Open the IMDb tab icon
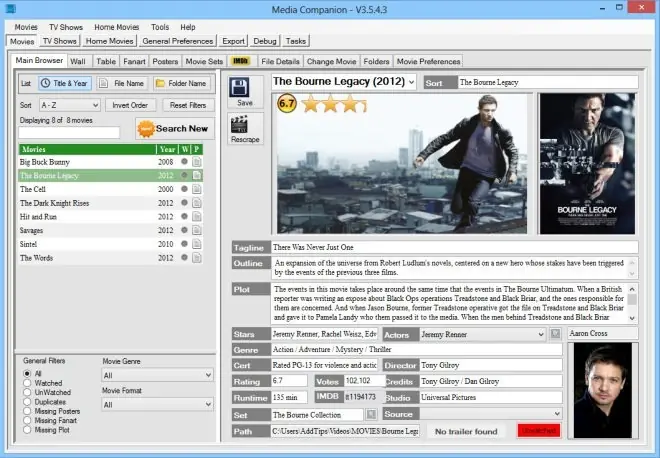 coord(240,61)
